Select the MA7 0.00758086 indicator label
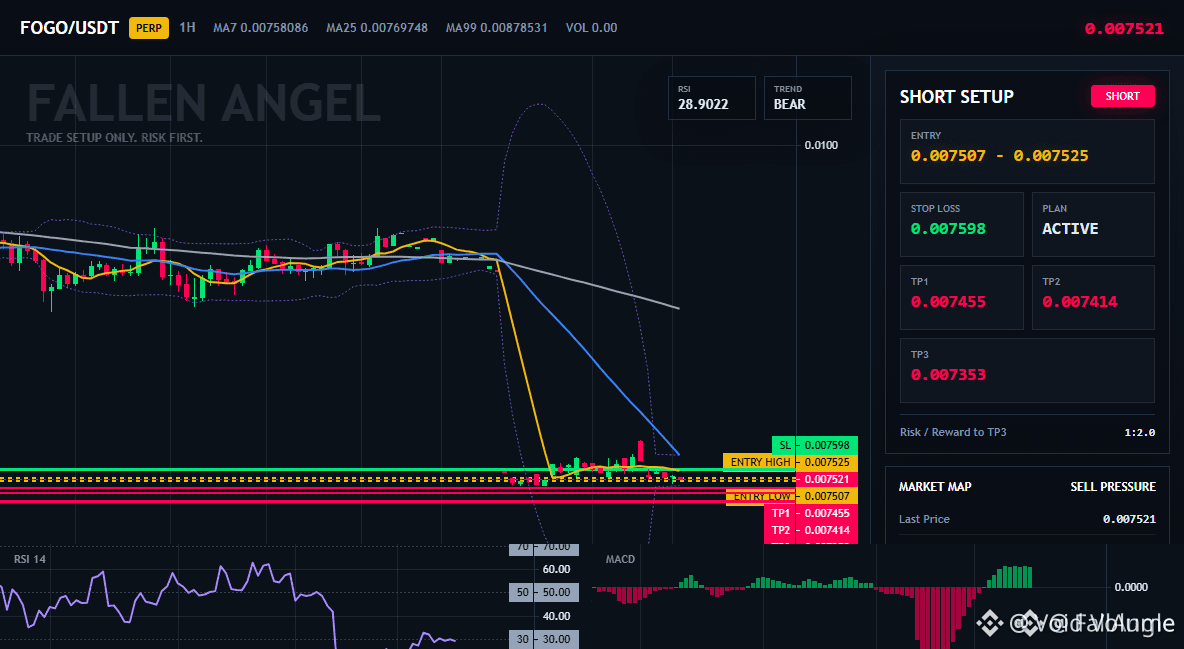The width and height of the screenshot is (1184, 649). pos(261,28)
